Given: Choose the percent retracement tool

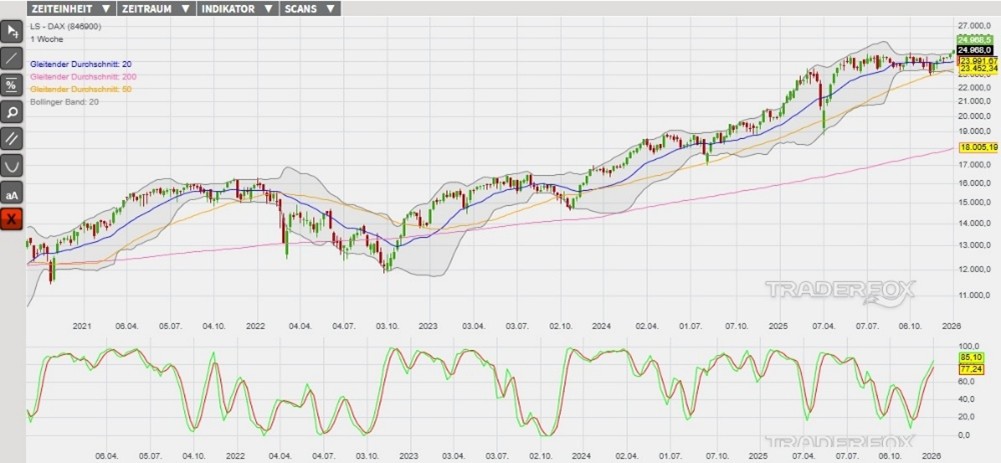Looking at the screenshot, I should 11,85.
